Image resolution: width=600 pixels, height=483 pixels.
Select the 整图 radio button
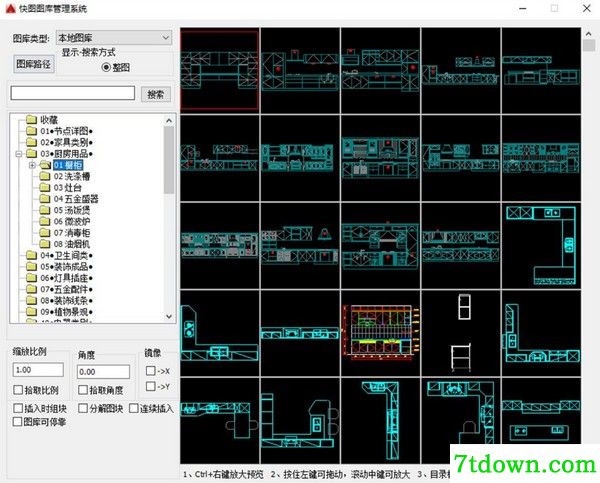106,67
